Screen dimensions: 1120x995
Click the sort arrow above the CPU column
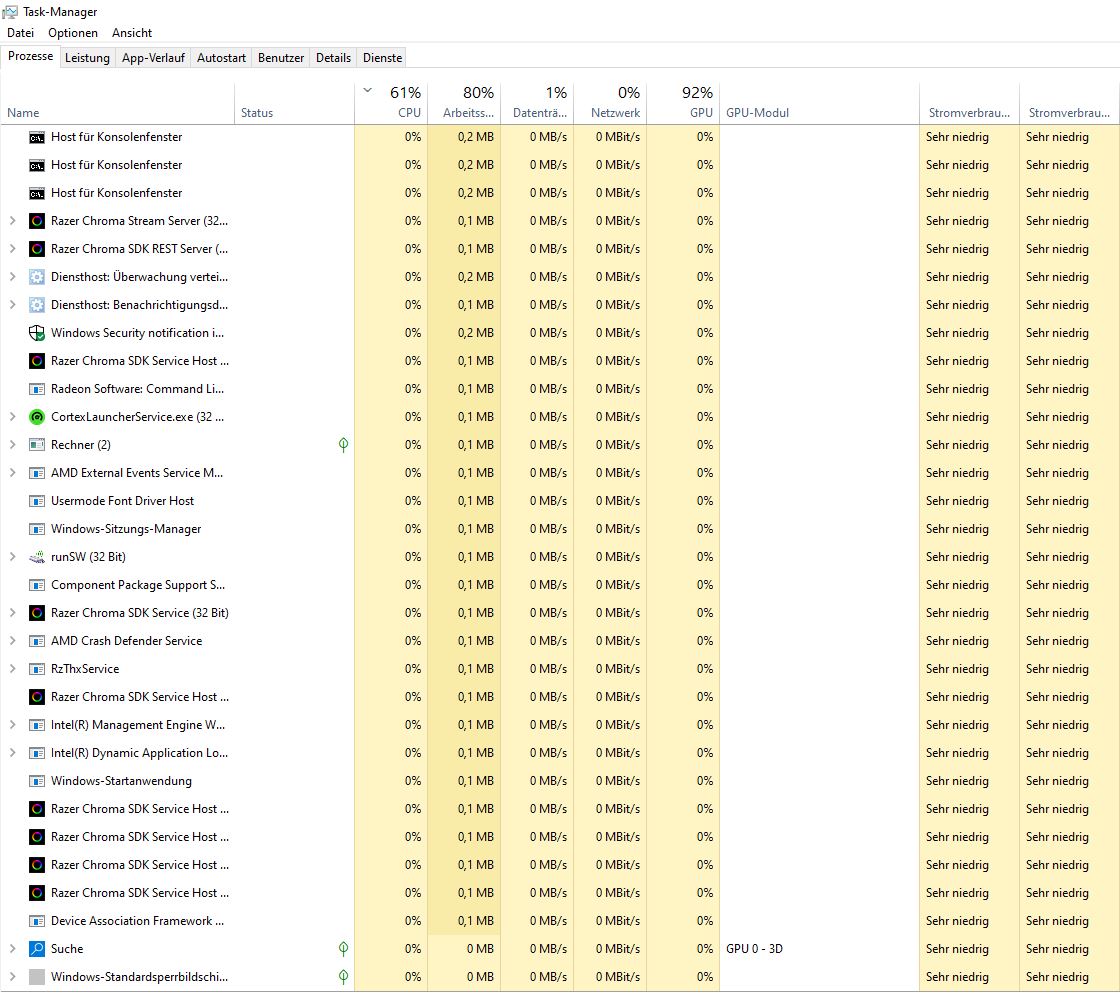pos(368,91)
